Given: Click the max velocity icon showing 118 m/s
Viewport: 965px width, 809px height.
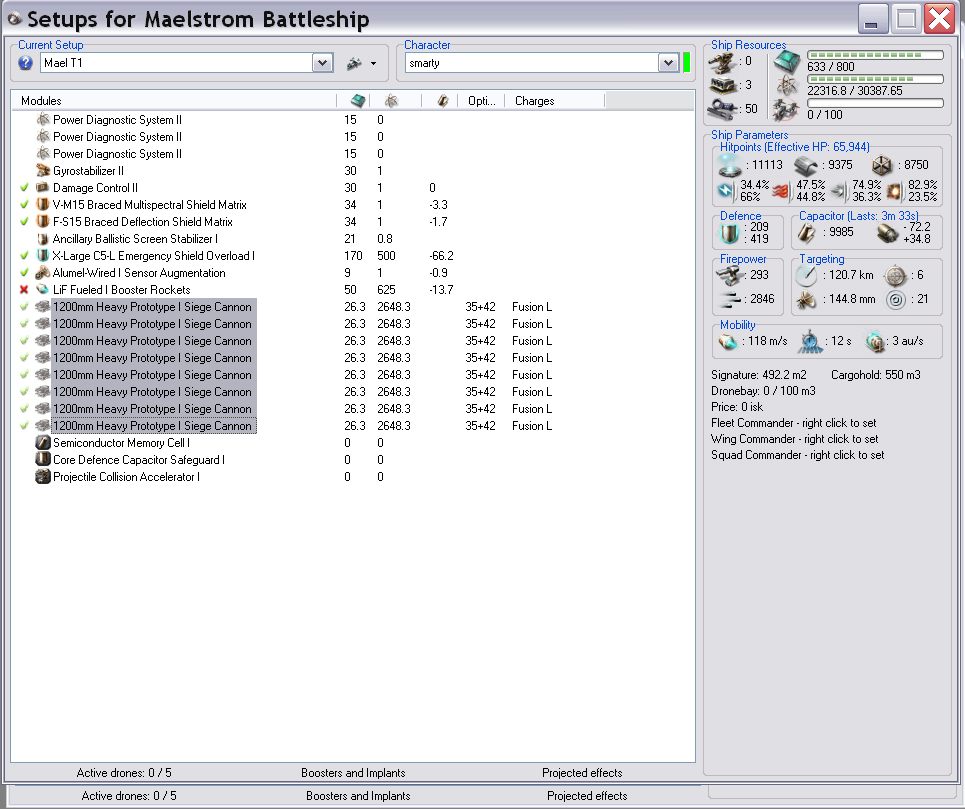Looking at the screenshot, I should [728, 342].
